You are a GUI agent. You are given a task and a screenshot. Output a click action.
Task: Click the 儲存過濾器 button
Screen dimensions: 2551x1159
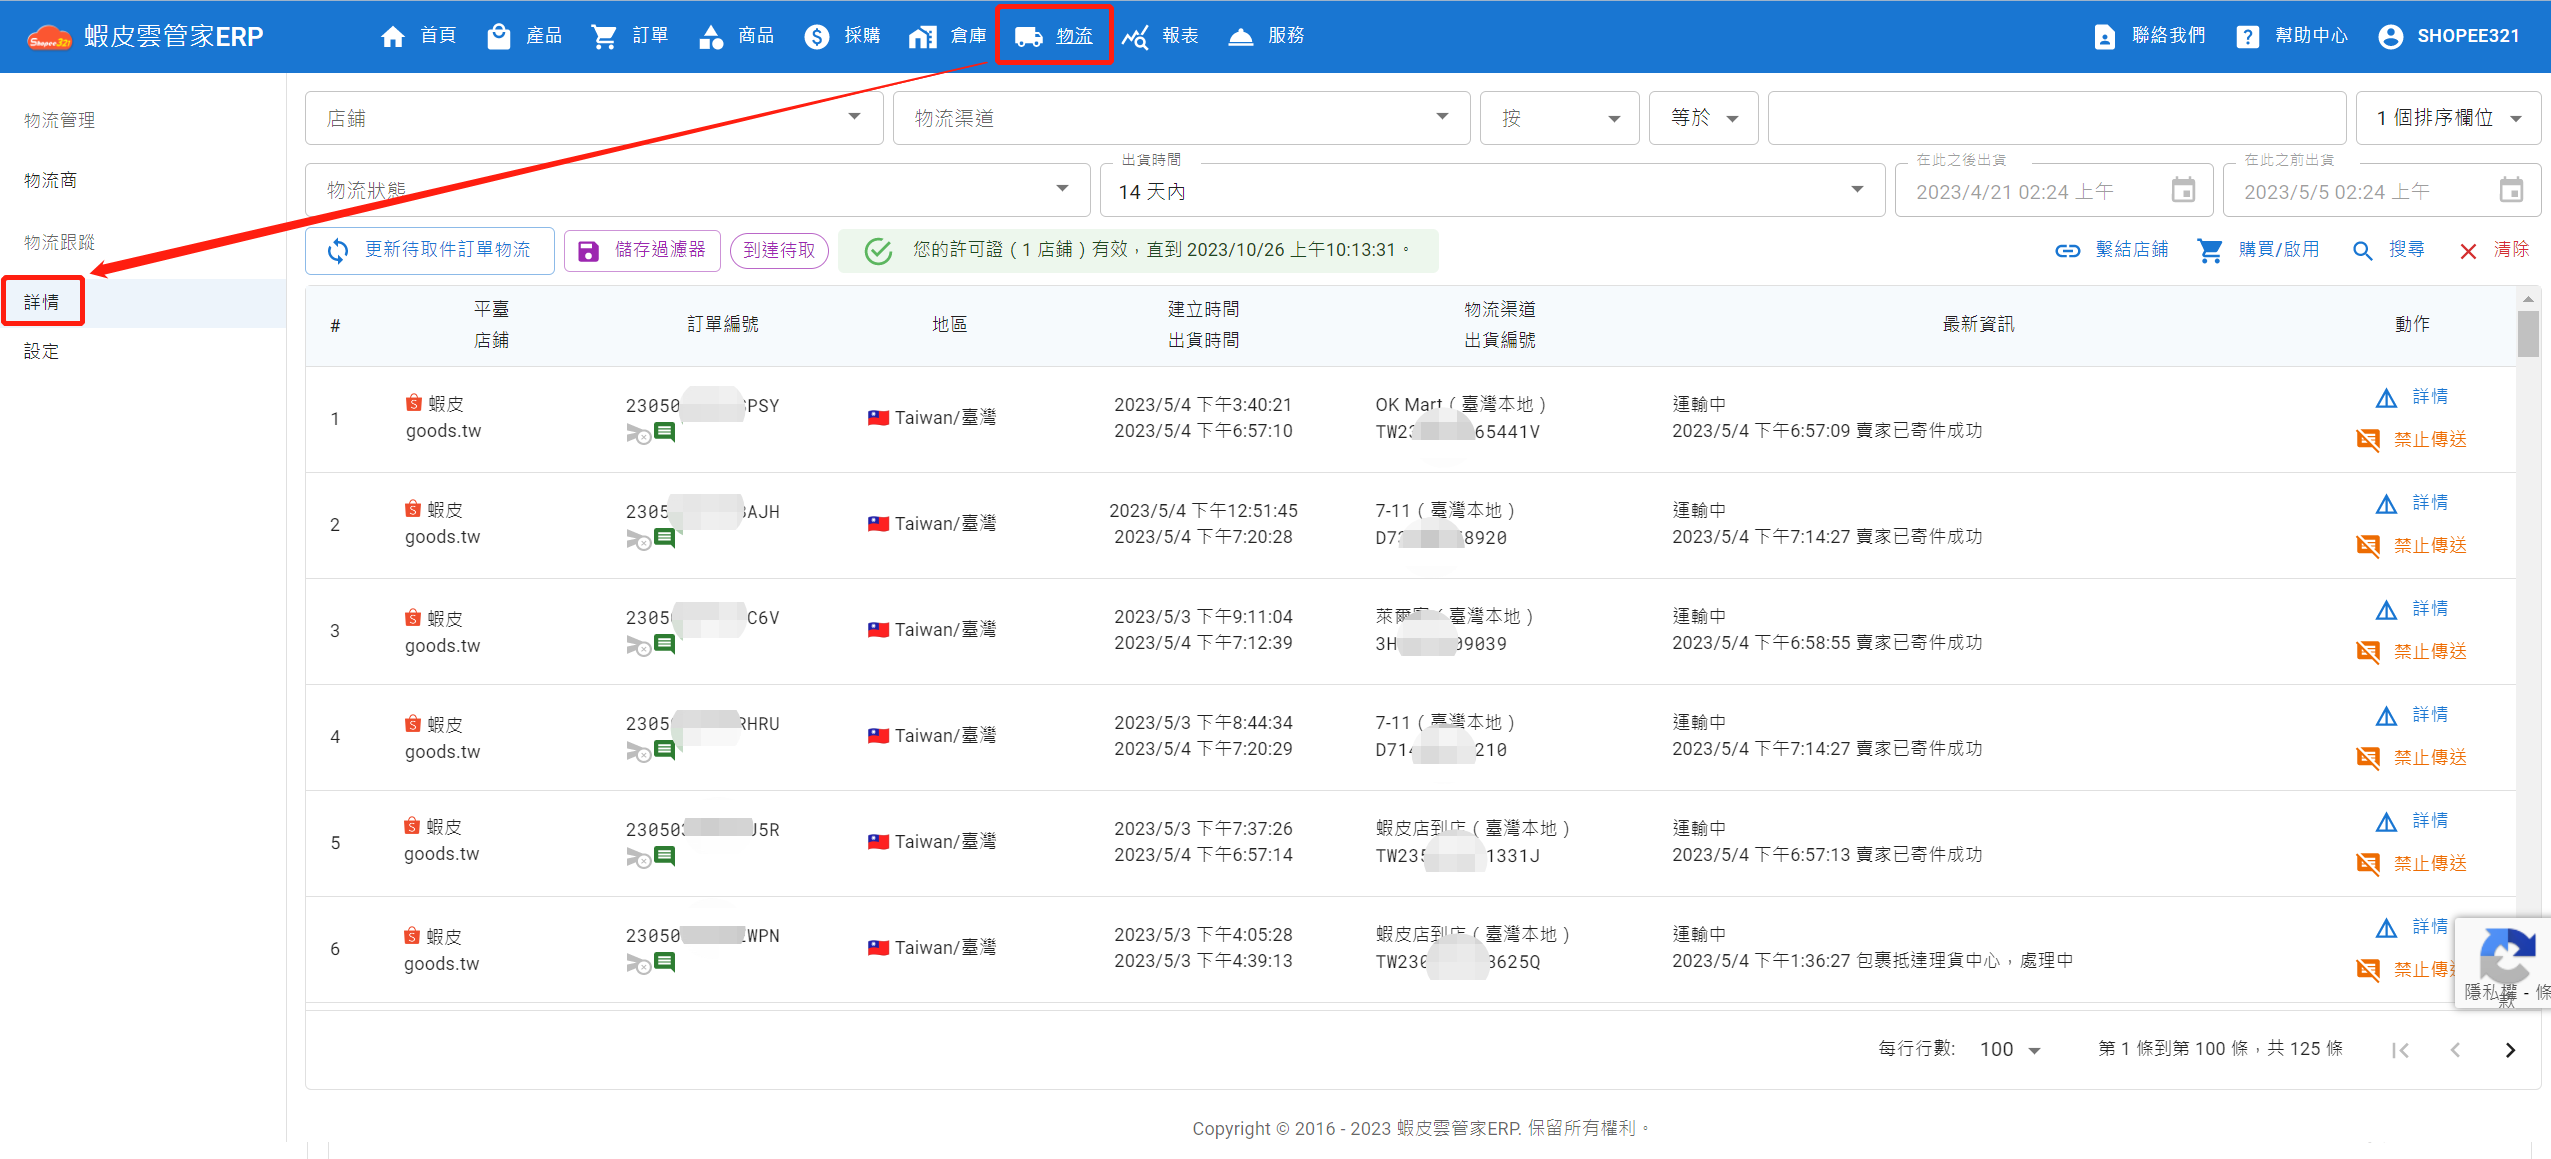(642, 250)
